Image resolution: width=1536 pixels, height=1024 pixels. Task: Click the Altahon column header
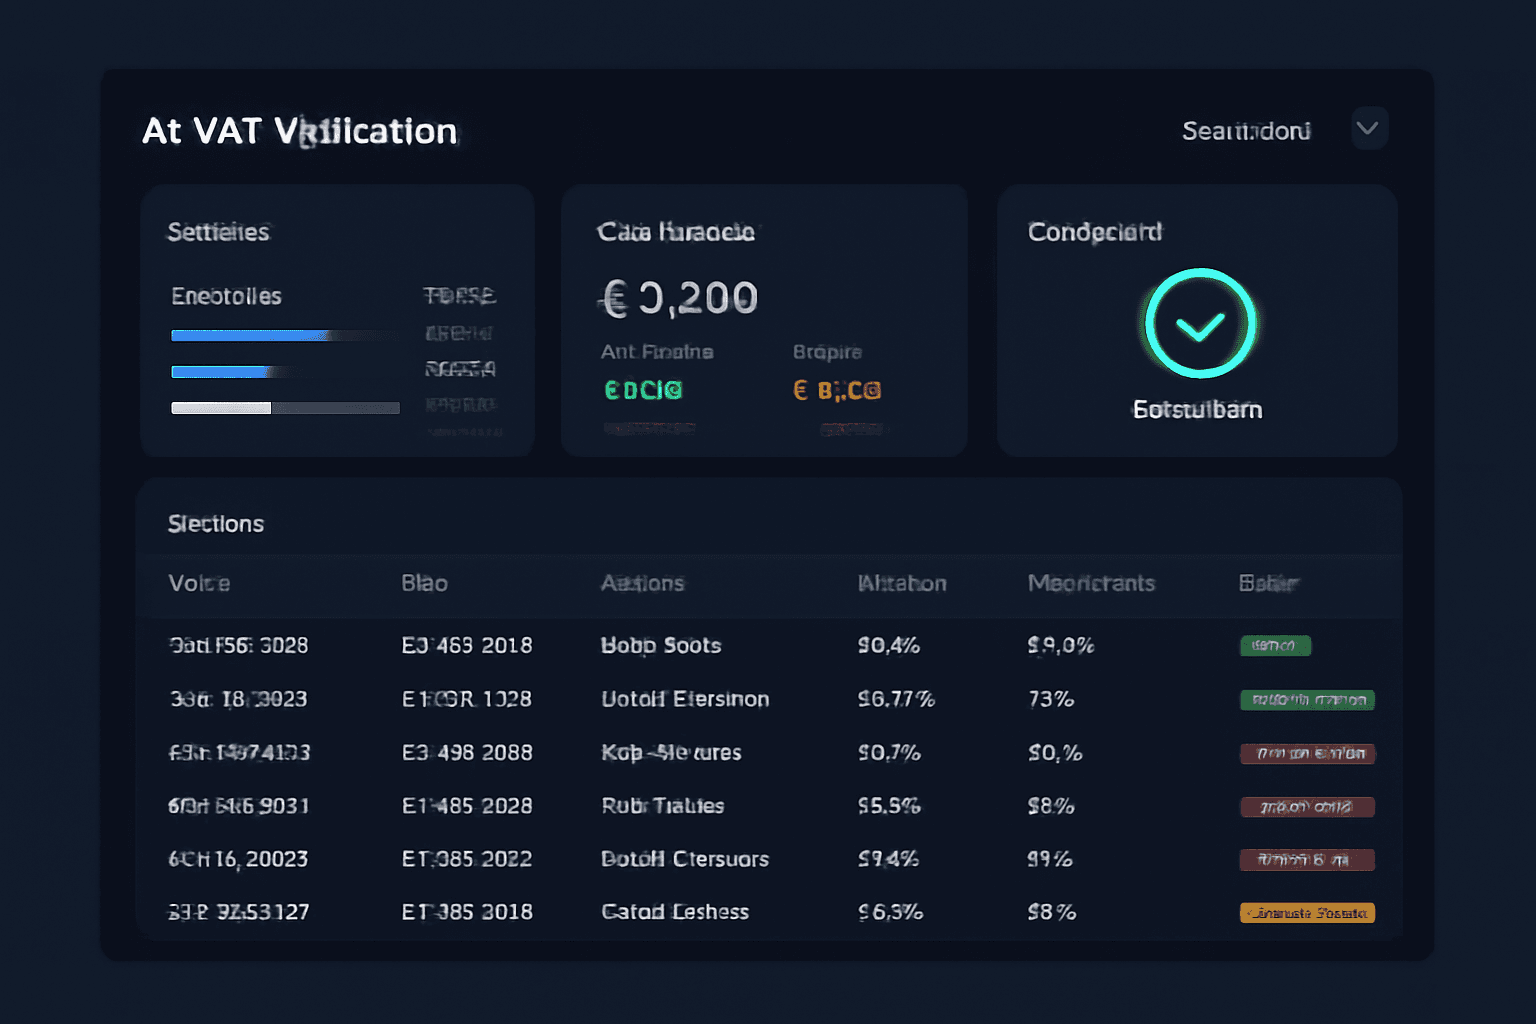tap(902, 583)
